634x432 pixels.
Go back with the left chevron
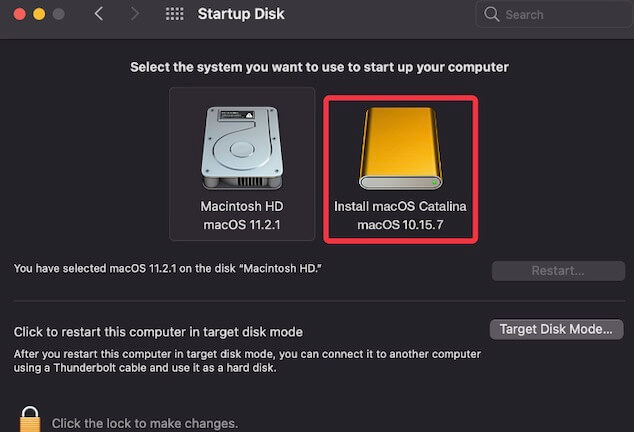98,14
